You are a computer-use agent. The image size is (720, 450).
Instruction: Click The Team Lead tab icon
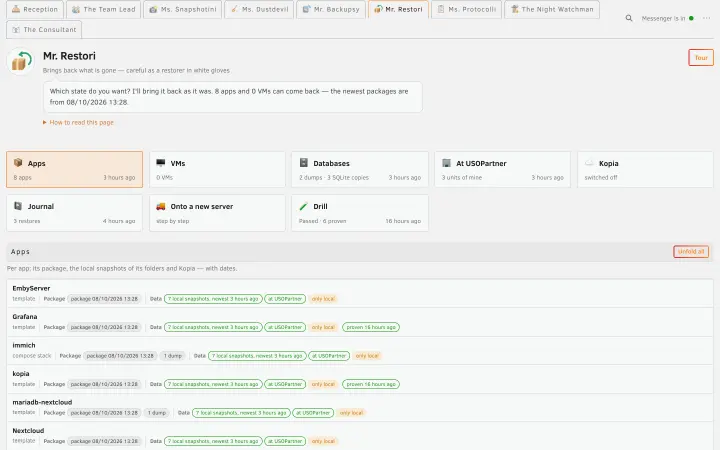click(x=76, y=9)
